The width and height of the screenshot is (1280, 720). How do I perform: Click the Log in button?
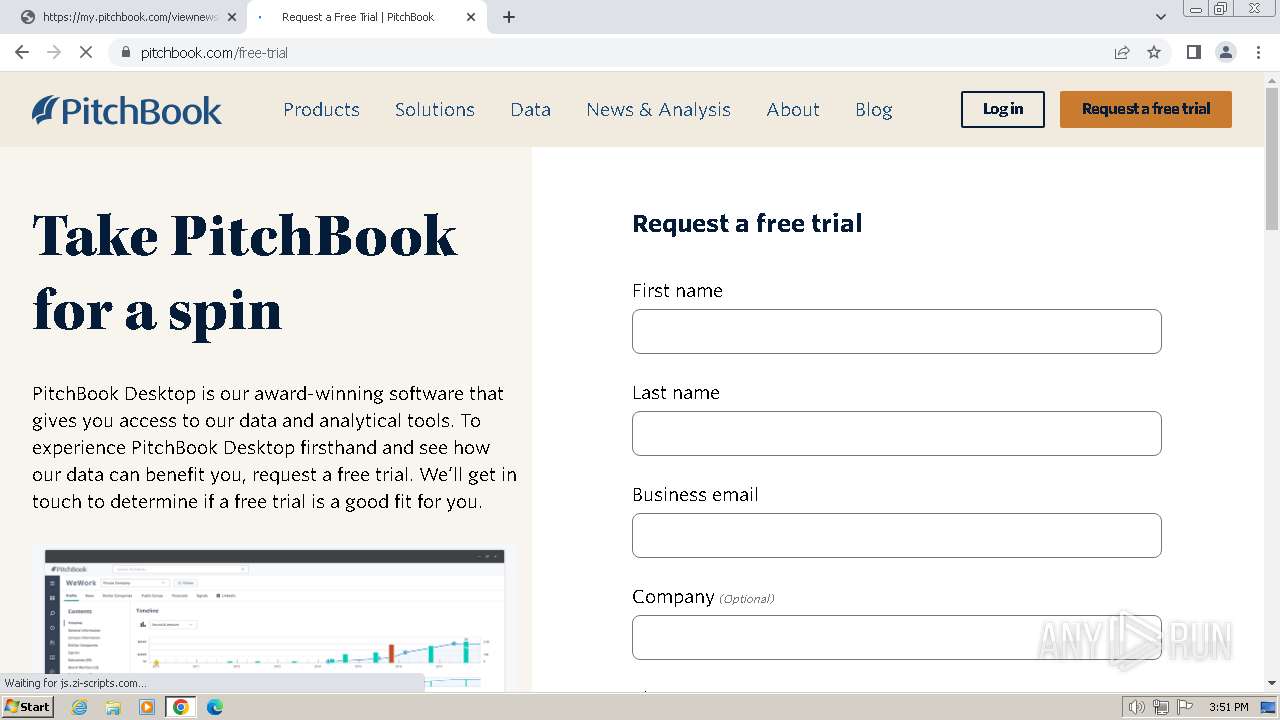tap(1003, 110)
